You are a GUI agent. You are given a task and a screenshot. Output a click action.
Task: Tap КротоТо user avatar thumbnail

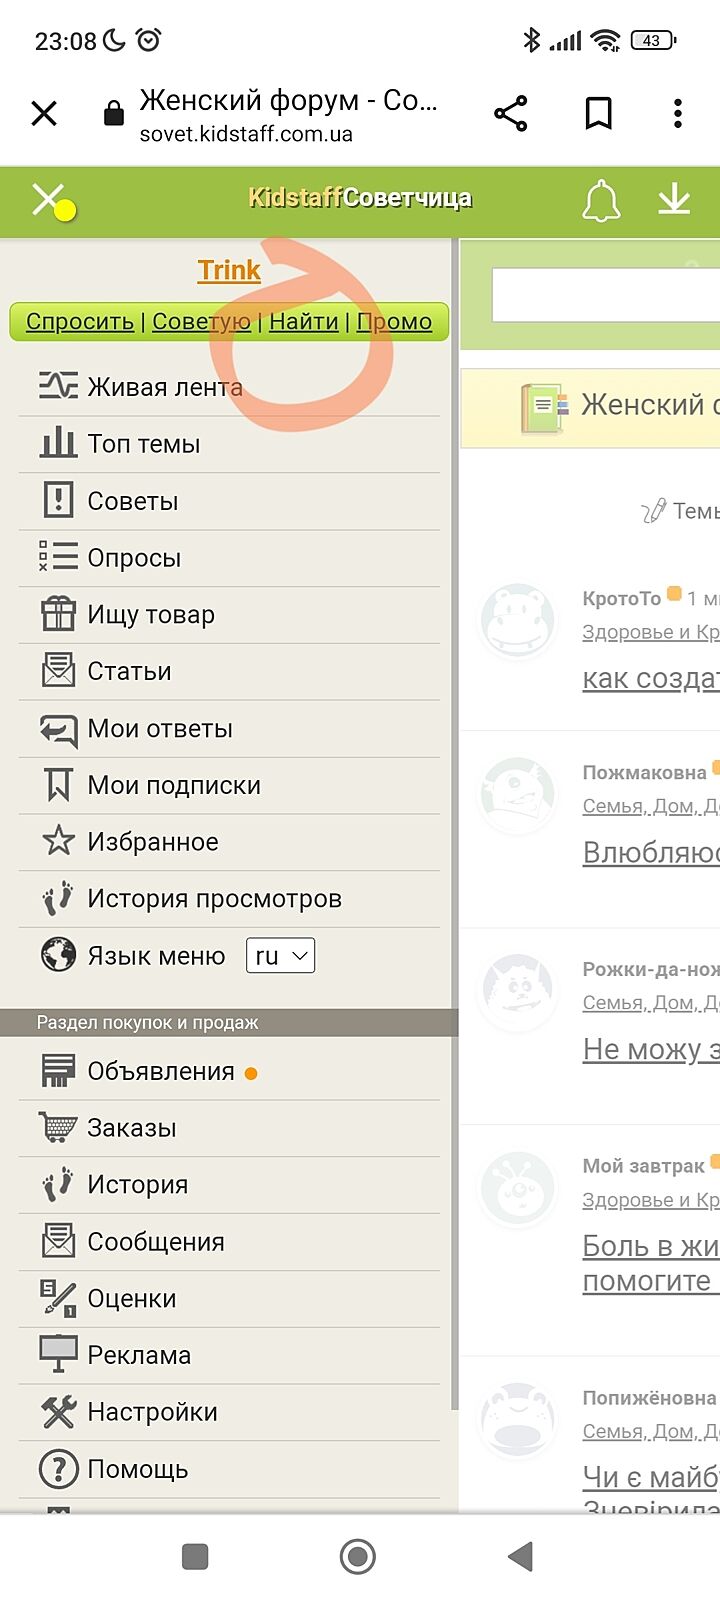click(517, 622)
